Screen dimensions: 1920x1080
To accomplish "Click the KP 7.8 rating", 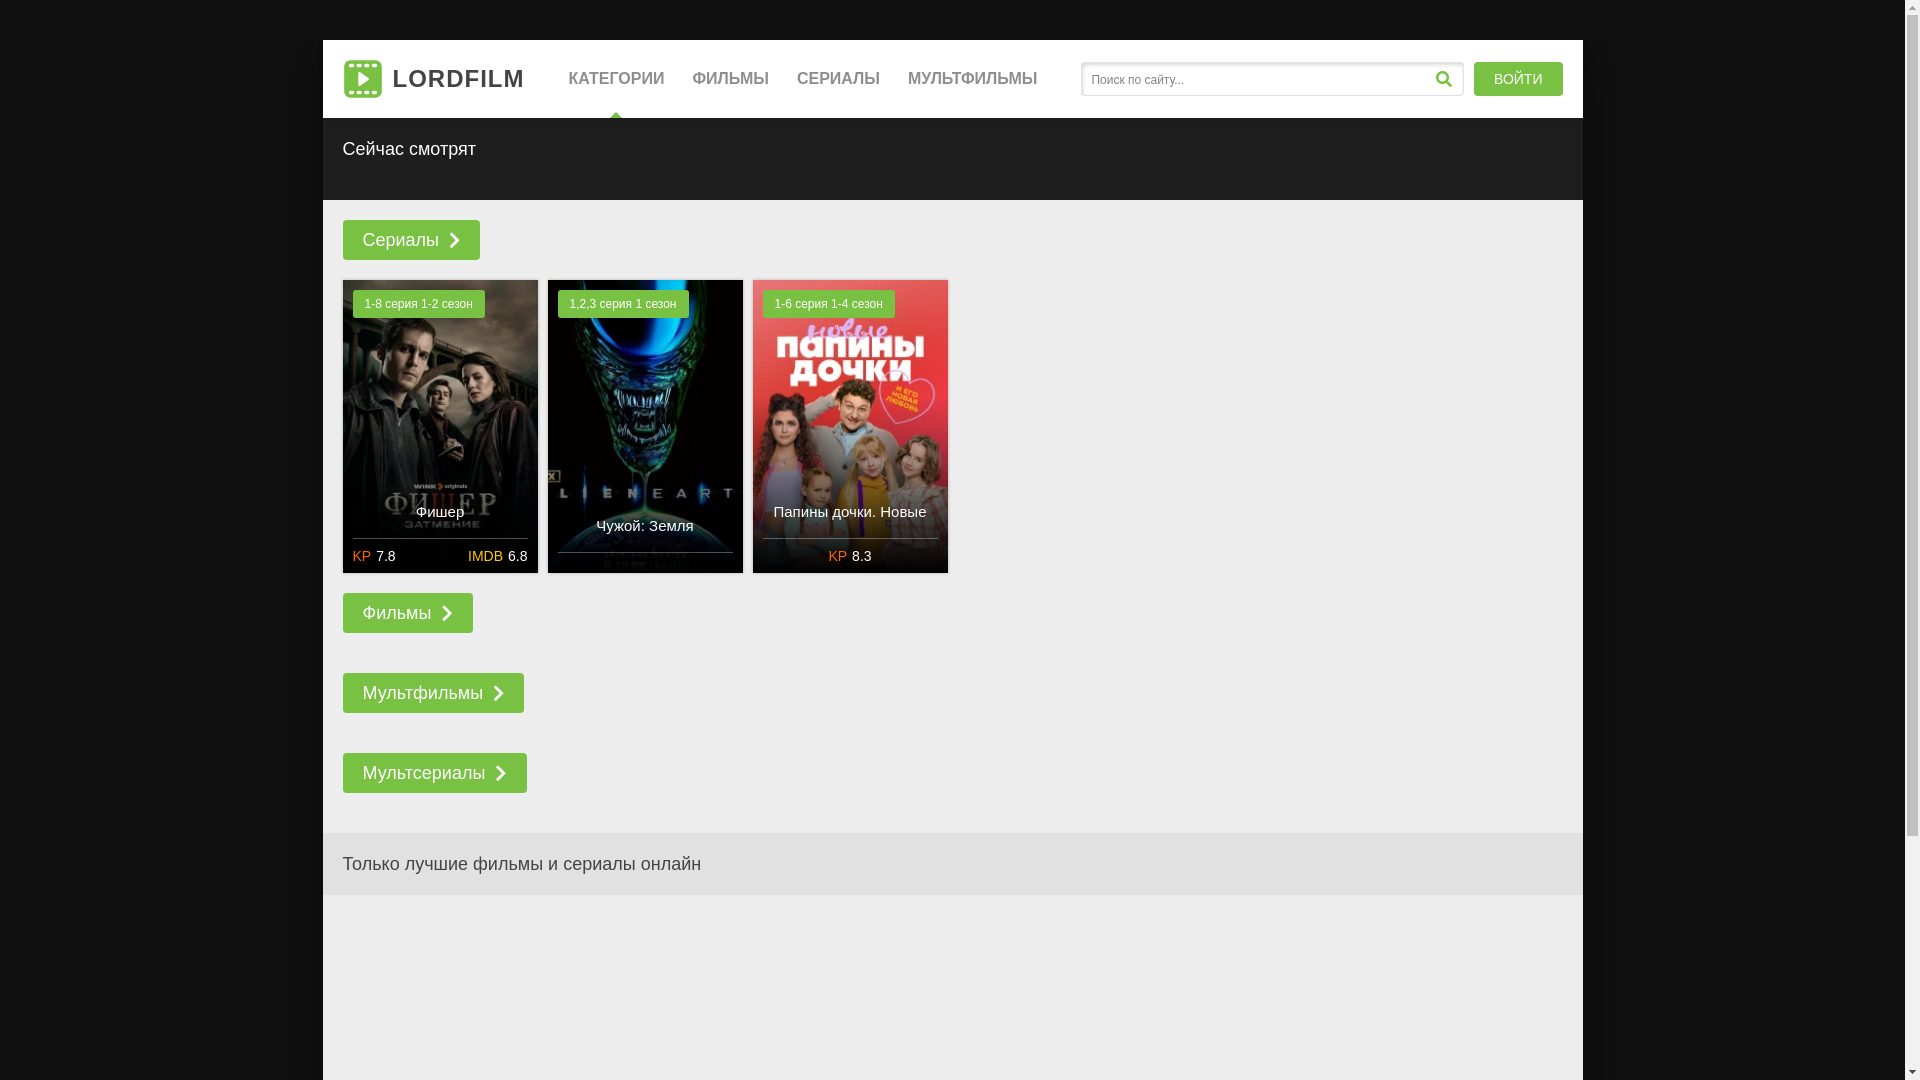I will [x=374, y=556].
